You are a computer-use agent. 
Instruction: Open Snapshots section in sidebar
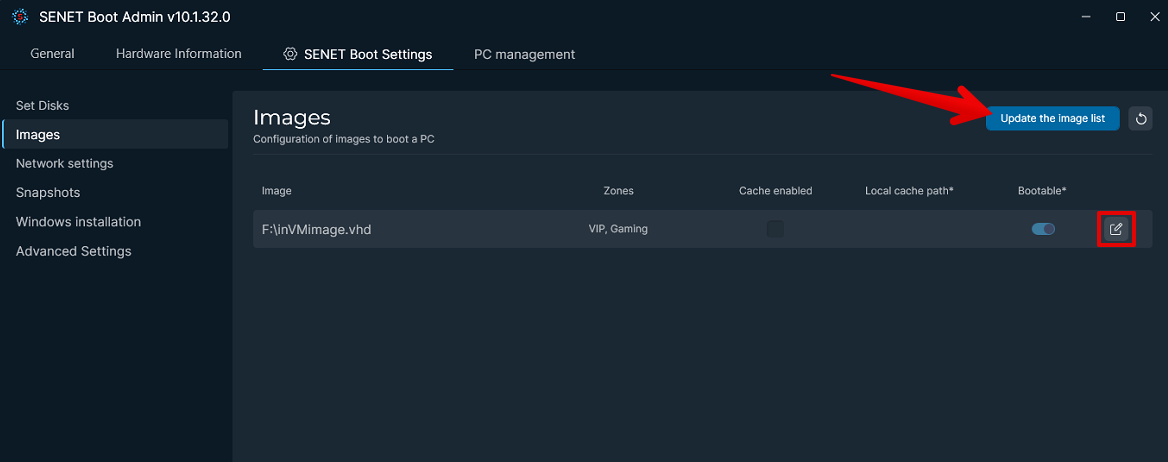click(x=48, y=192)
